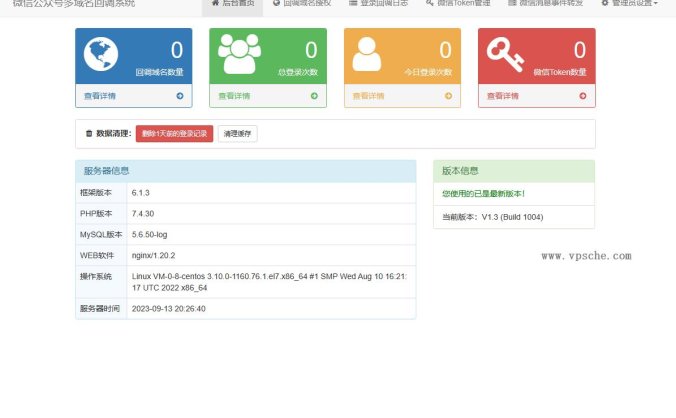Image resolution: width=676 pixels, height=418 pixels.
Task: Open the 微信消息事件转发 nav item
Action: (x=545, y=3)
